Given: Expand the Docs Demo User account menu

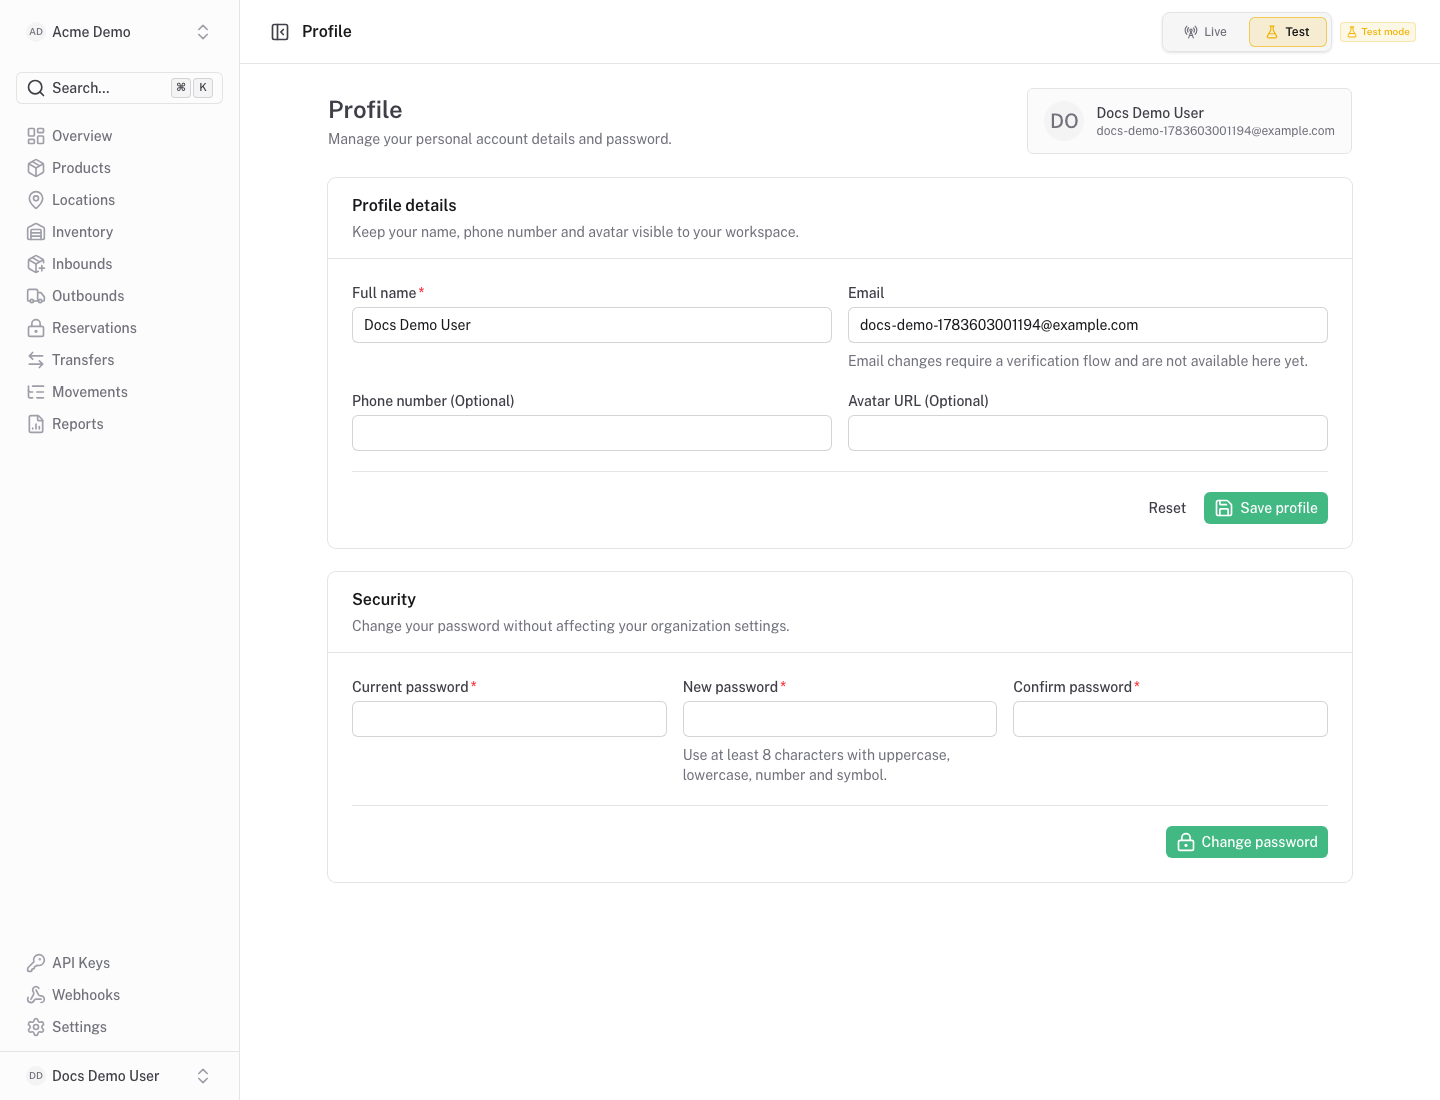Looking at the screenshot, I should tap(120, 1076).
